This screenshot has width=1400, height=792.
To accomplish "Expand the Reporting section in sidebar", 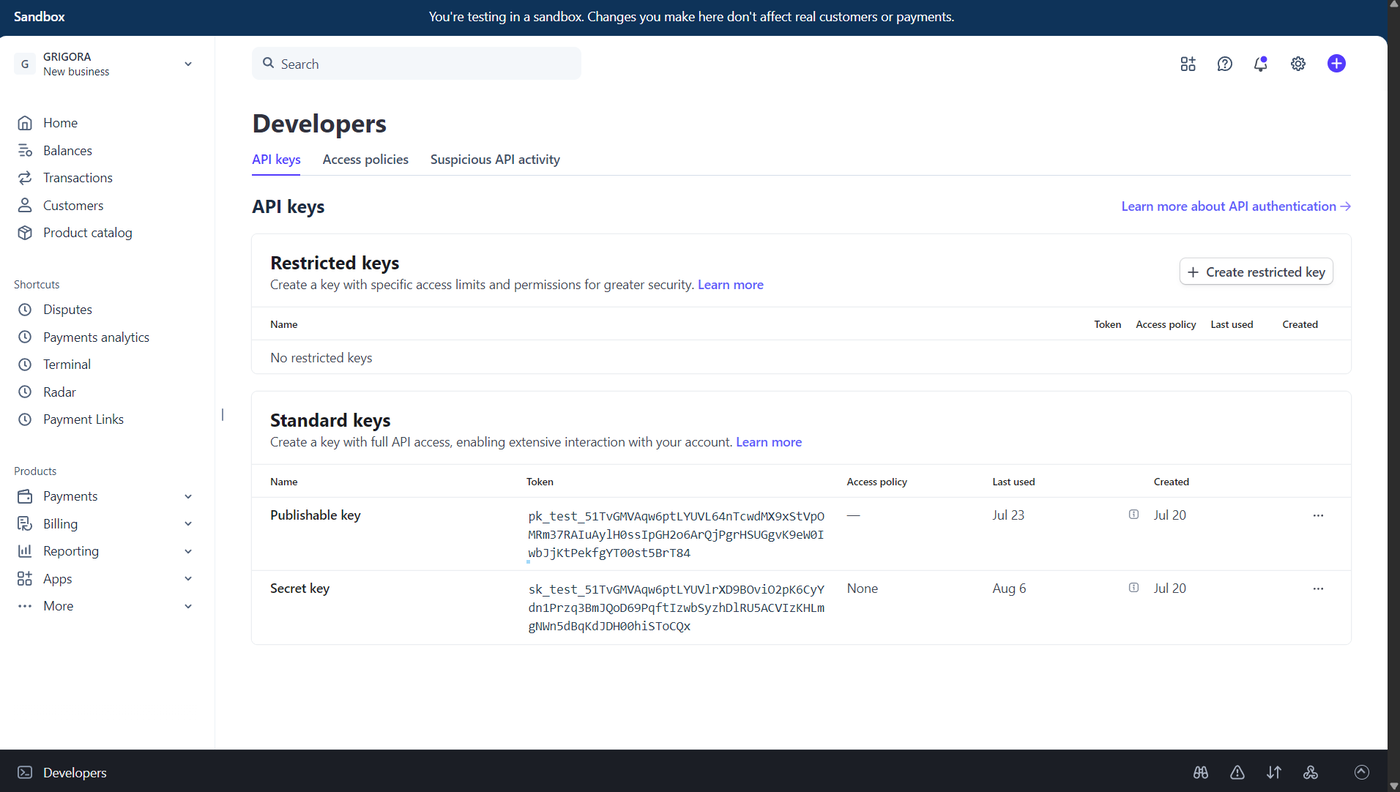I will click(x=104, y=551).
